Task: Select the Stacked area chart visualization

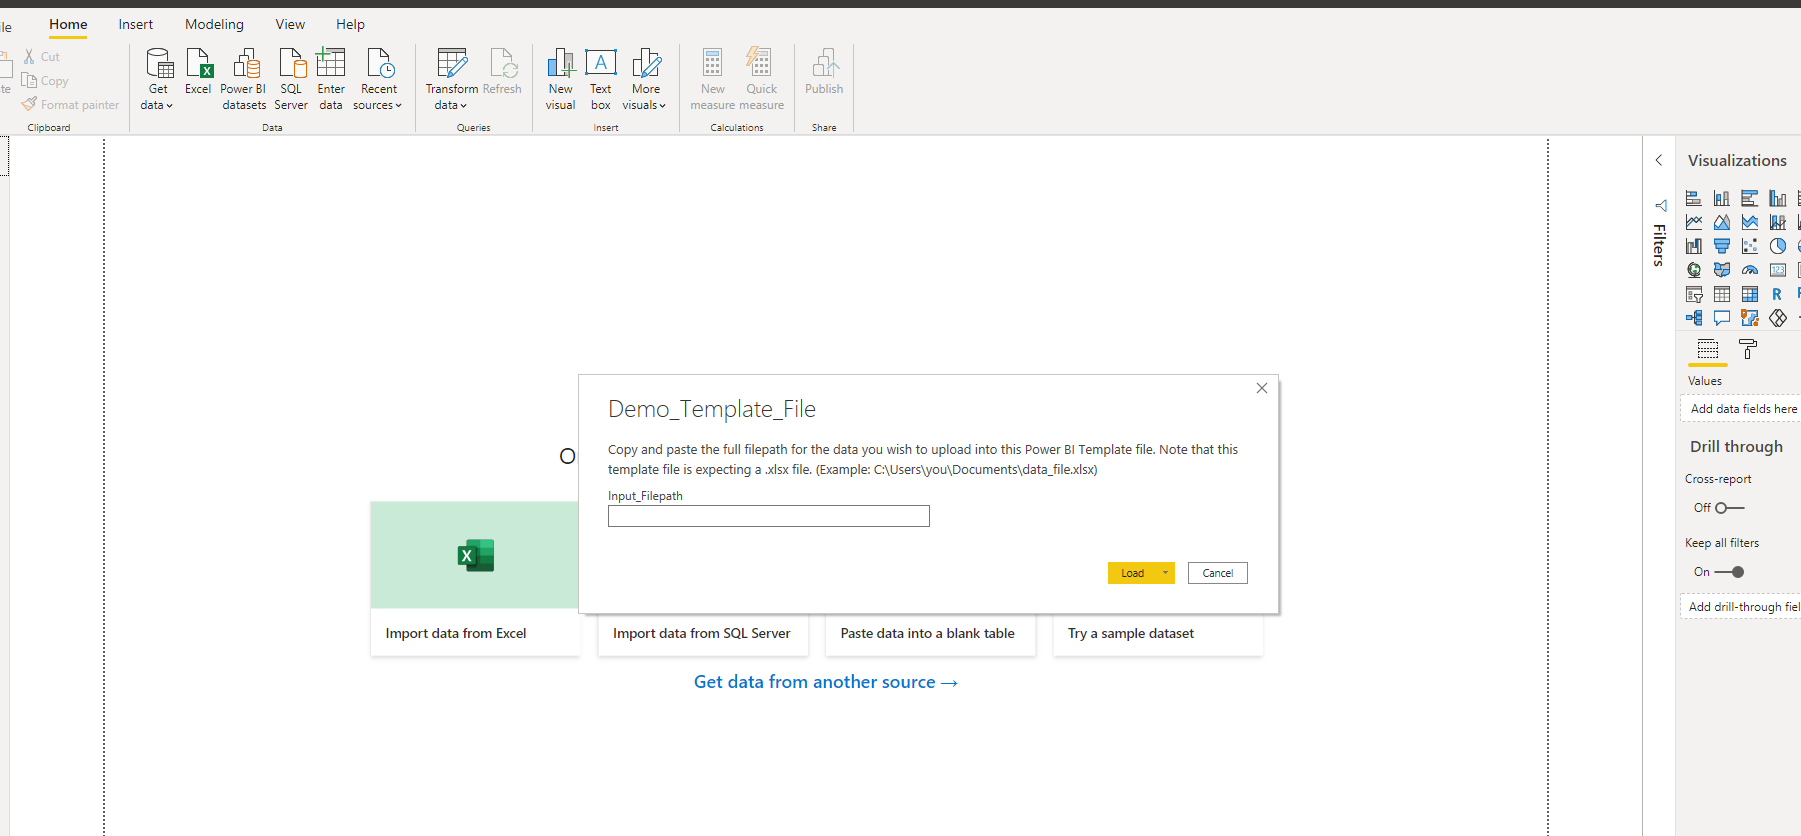Action: [1750, 222]
